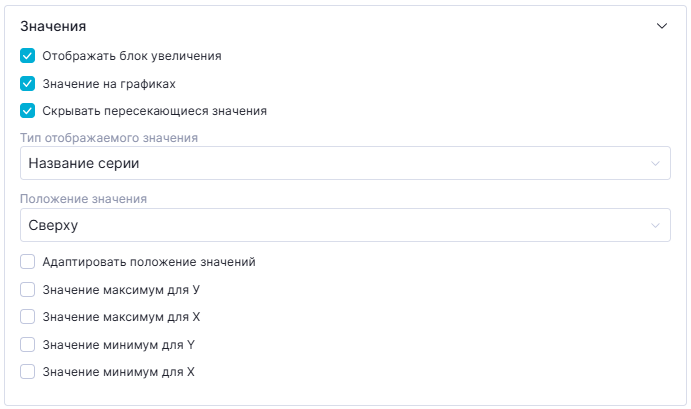Screen dimensions: 691x409
Task: Click the arrow icon in Сверху field
Action: 655,225
